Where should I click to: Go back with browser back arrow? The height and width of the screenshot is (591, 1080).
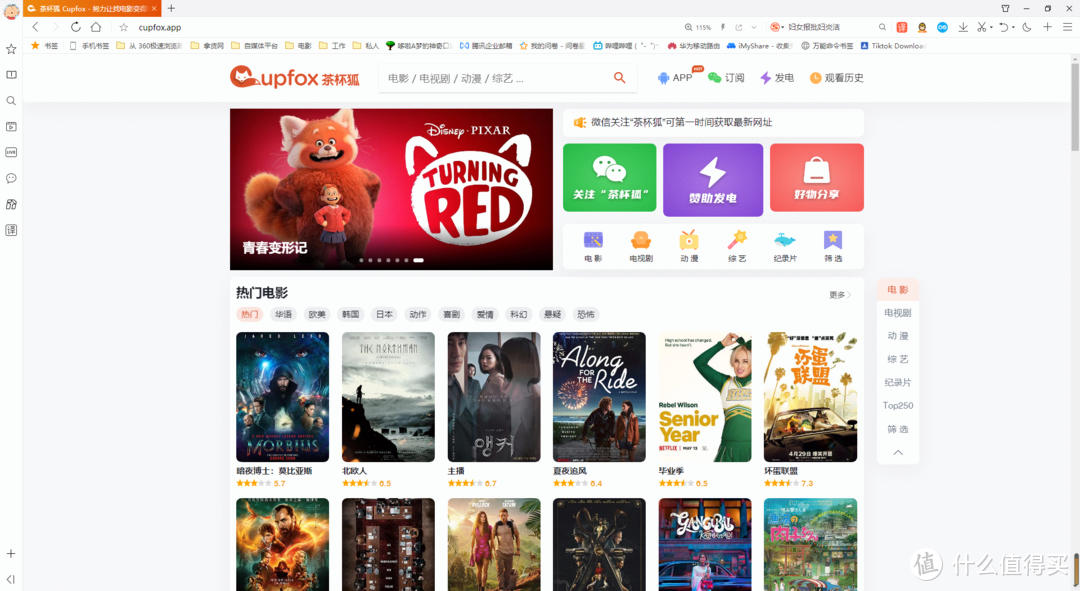pyautogui.click(x=36, y=27)
